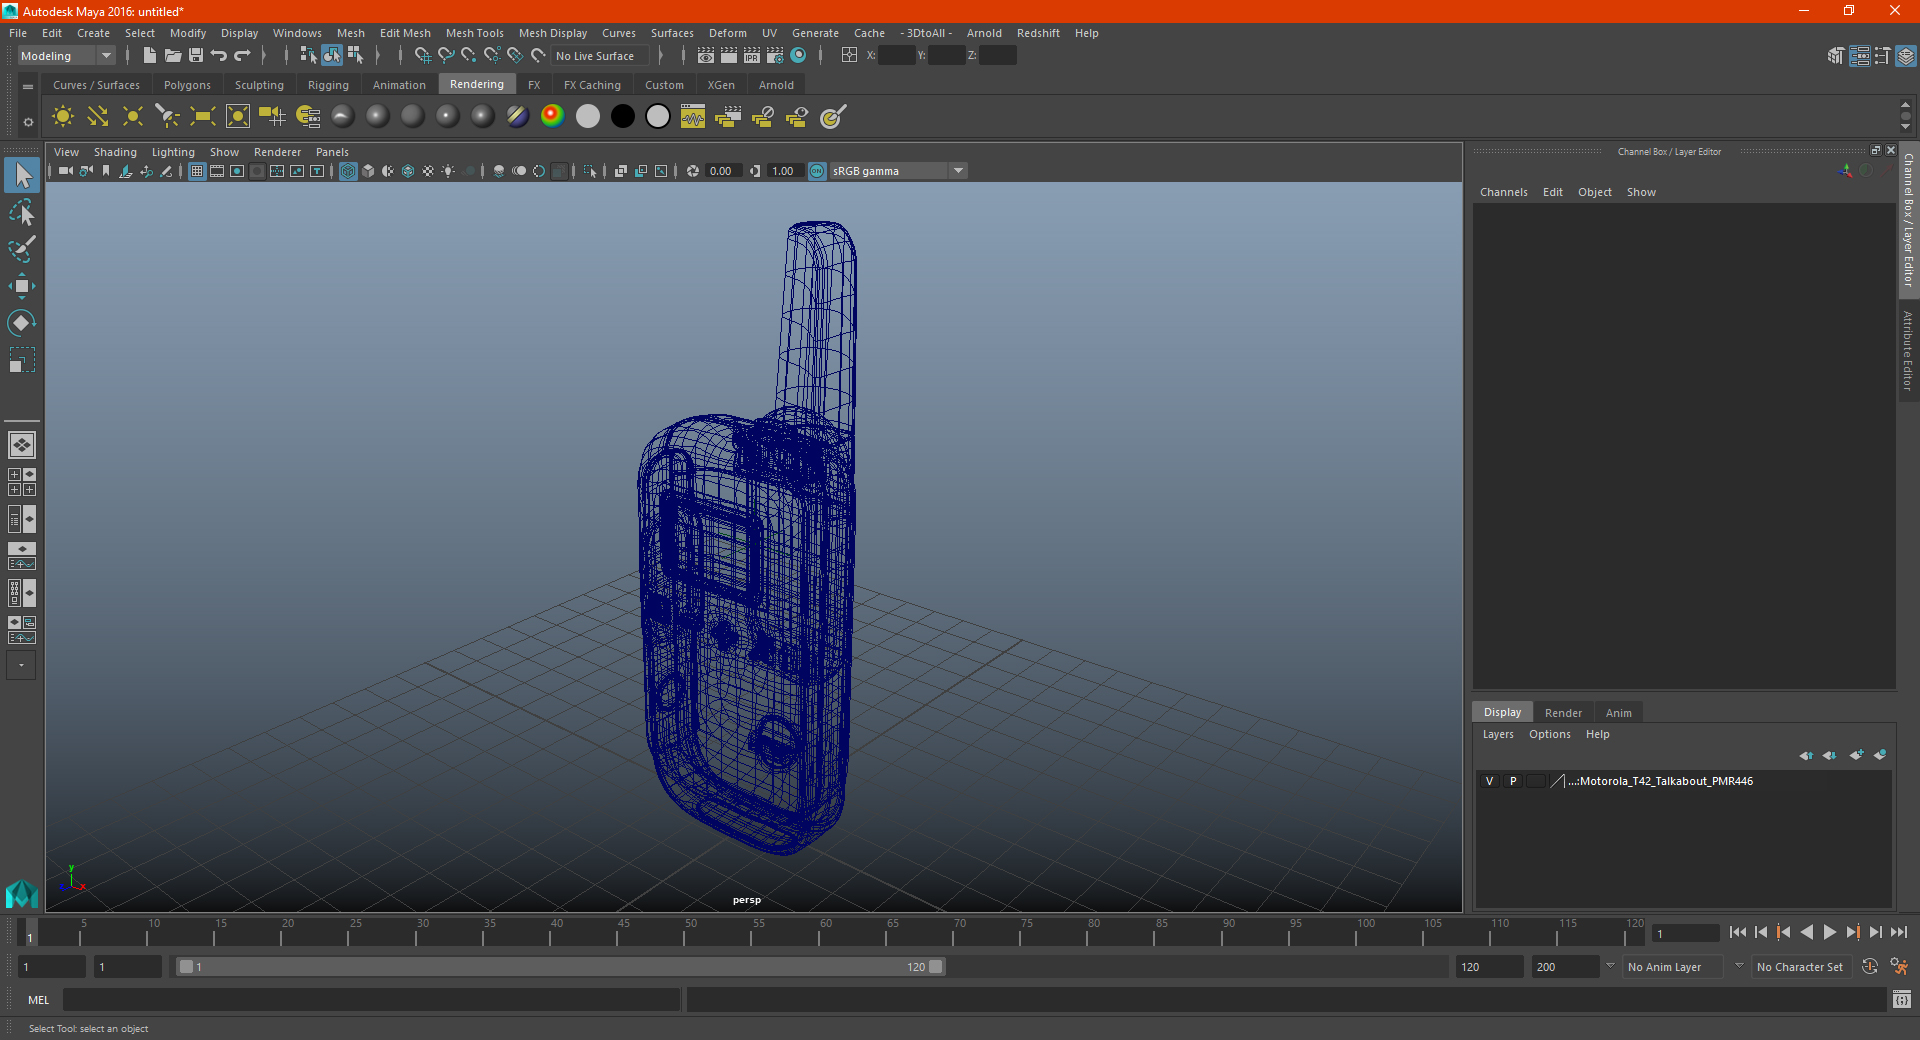
Task: Open layer editor Options menu
Action: (1549, 734)
